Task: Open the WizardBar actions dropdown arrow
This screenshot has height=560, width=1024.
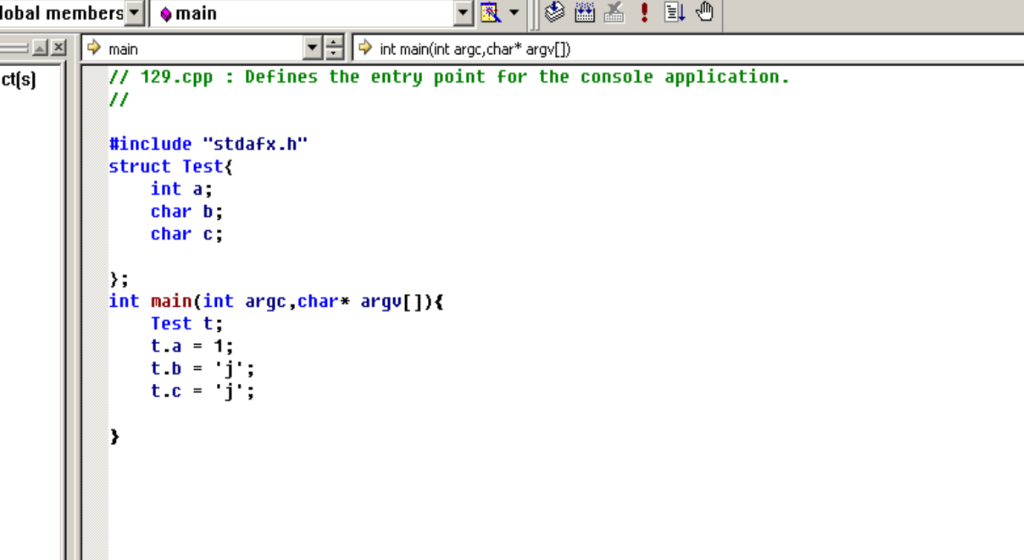Action: pos(514,13)
